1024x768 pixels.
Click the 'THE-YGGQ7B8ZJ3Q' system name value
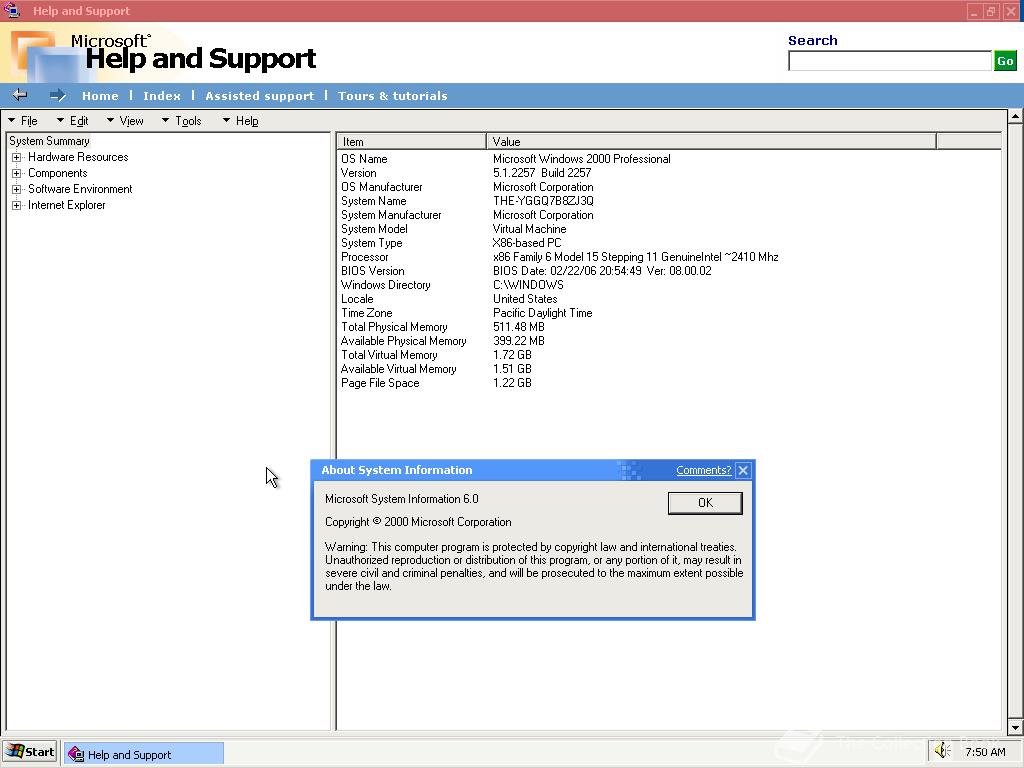543,201
